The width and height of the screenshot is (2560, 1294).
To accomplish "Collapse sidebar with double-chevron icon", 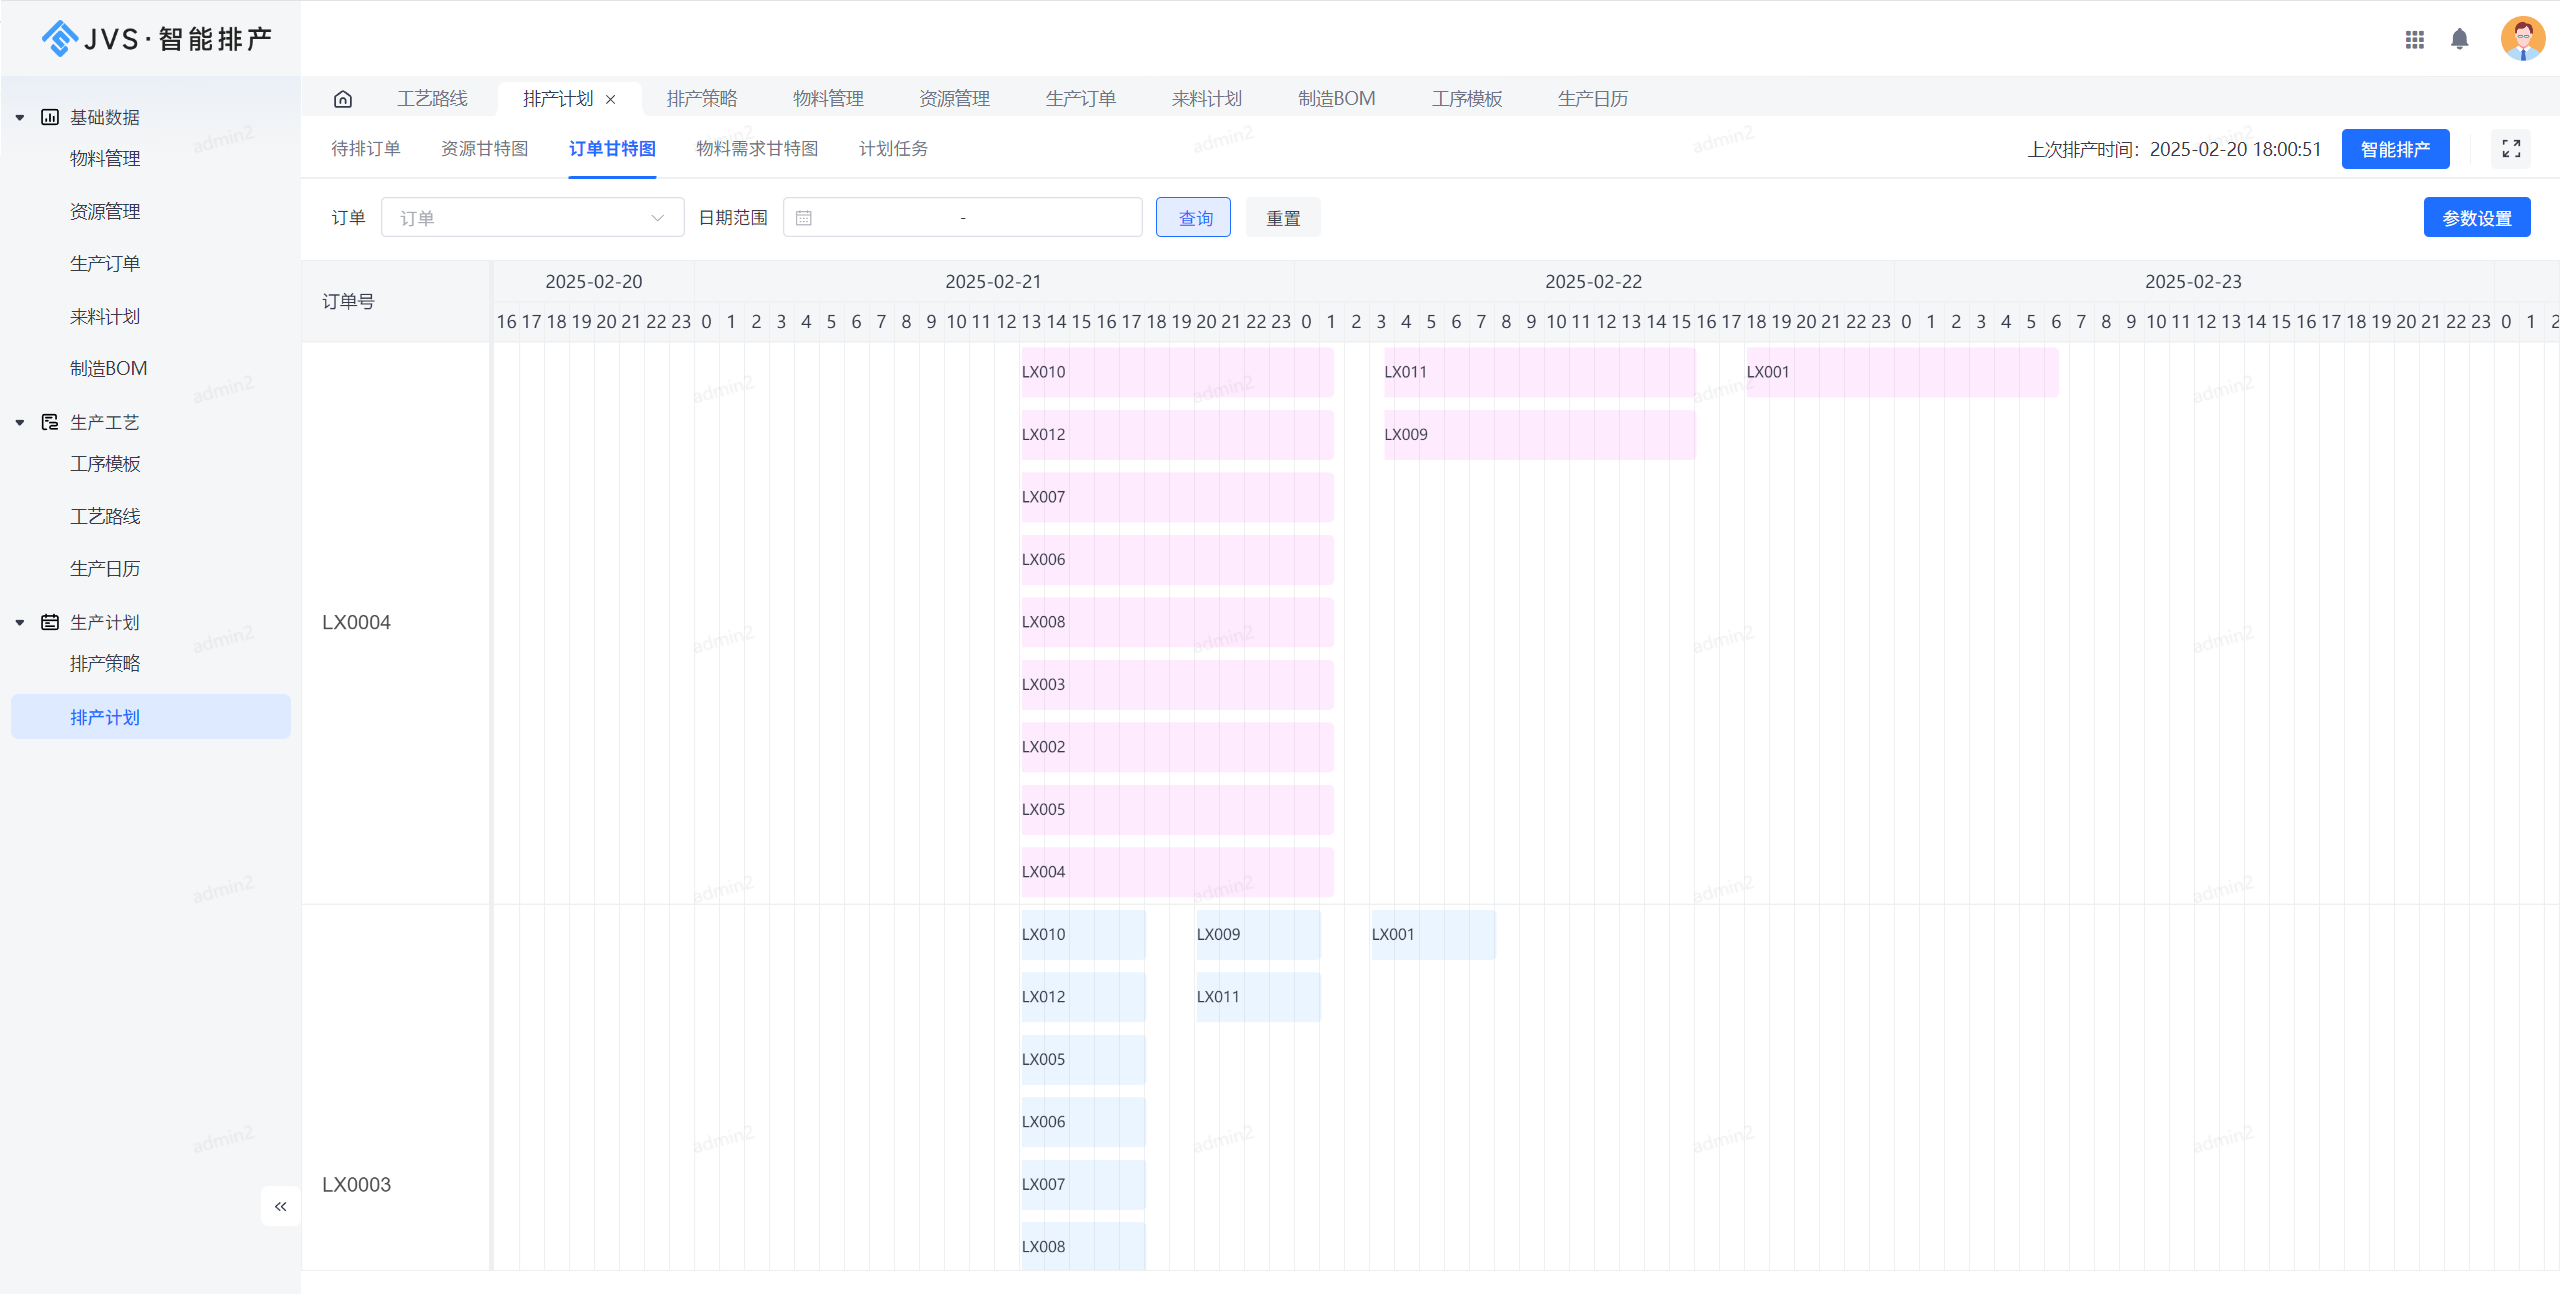I will (x=281, y=1206).
